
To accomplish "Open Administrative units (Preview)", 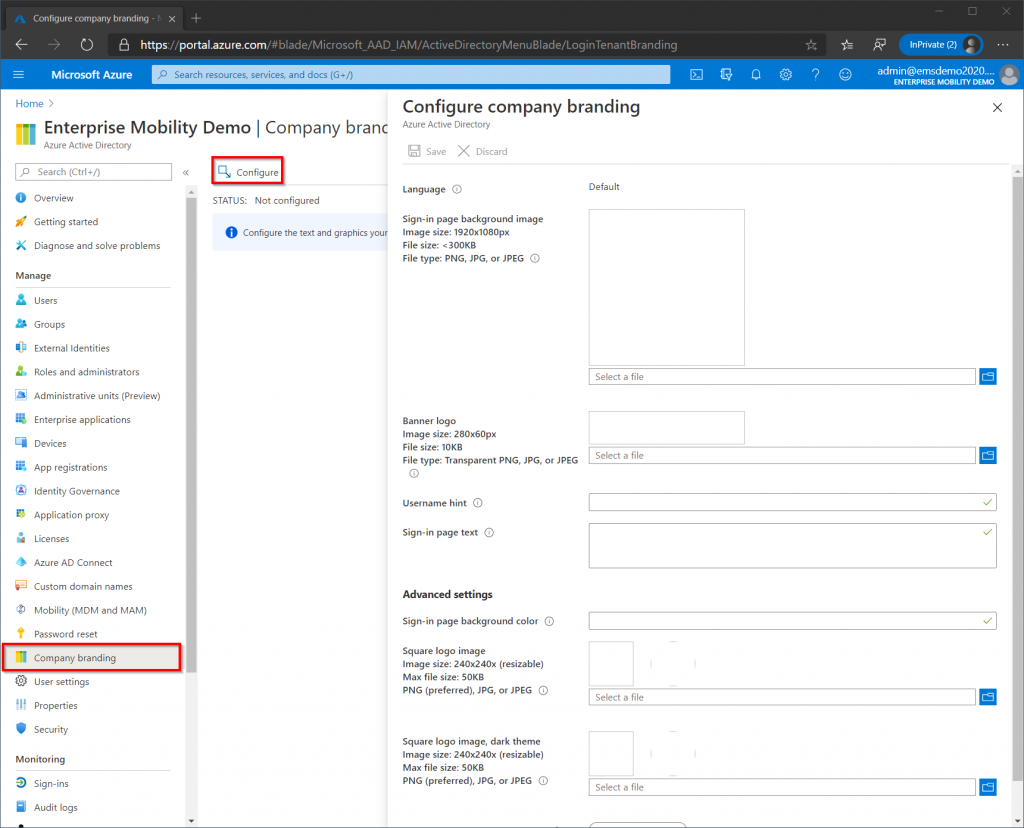I will click(97, 396).
